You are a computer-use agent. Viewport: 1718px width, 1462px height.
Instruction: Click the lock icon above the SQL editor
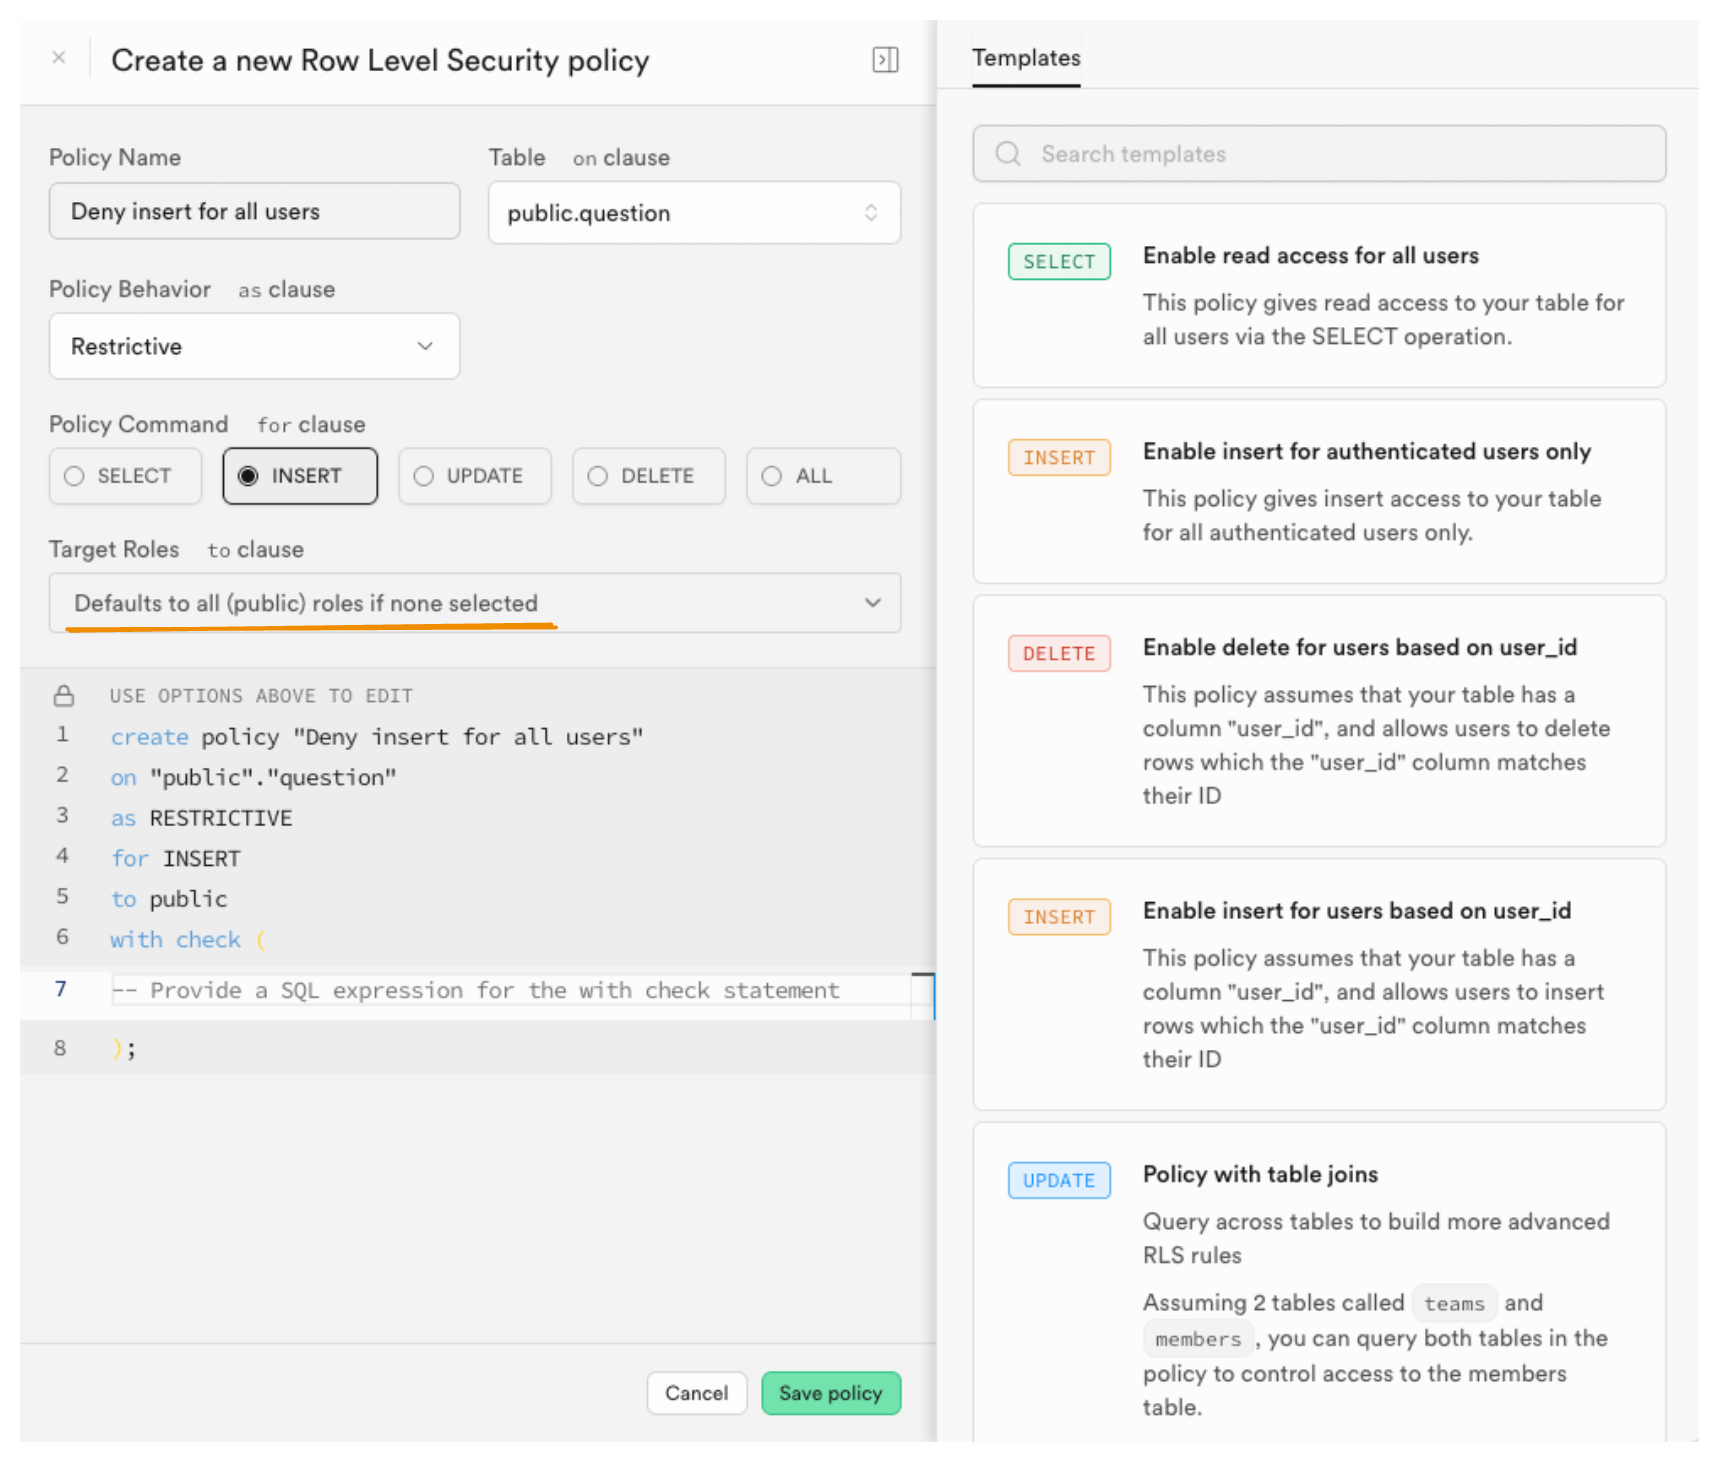(64, 696)
